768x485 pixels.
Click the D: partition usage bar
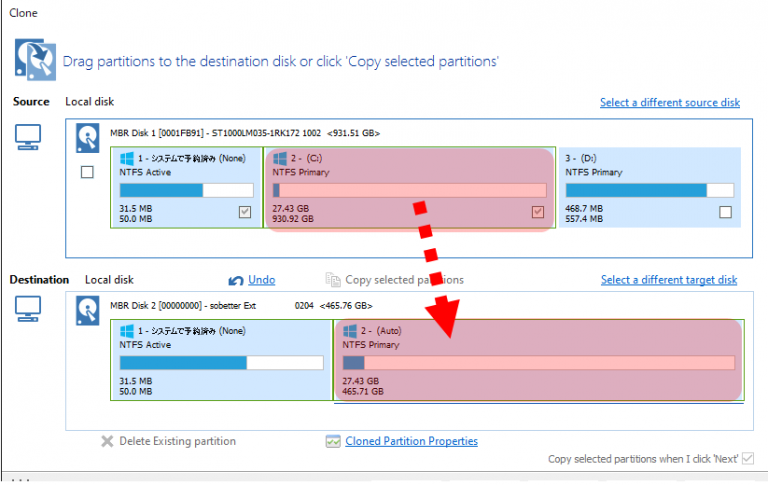coord(649,190)
